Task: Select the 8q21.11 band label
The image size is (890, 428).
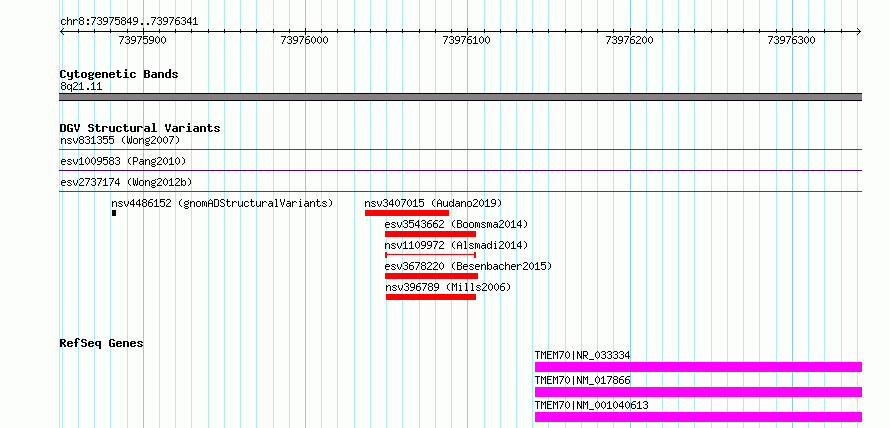Action: coord(81,87)
